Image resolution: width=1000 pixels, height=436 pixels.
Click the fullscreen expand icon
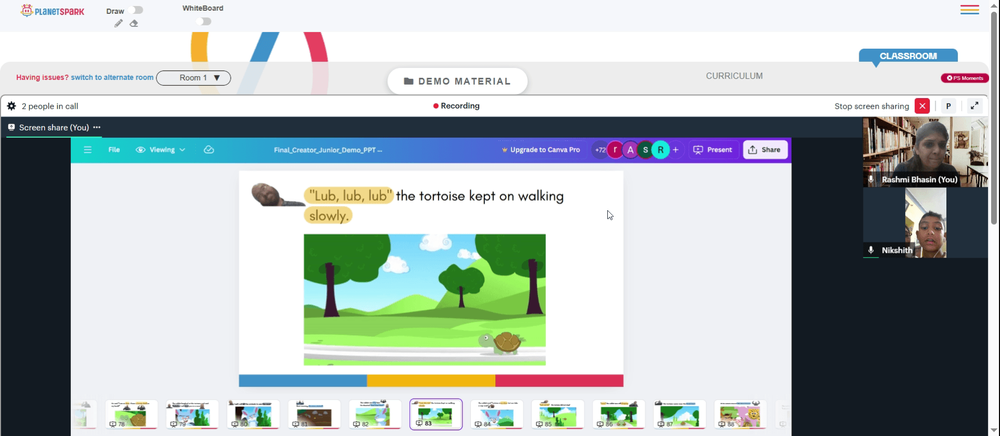point(974,106)
